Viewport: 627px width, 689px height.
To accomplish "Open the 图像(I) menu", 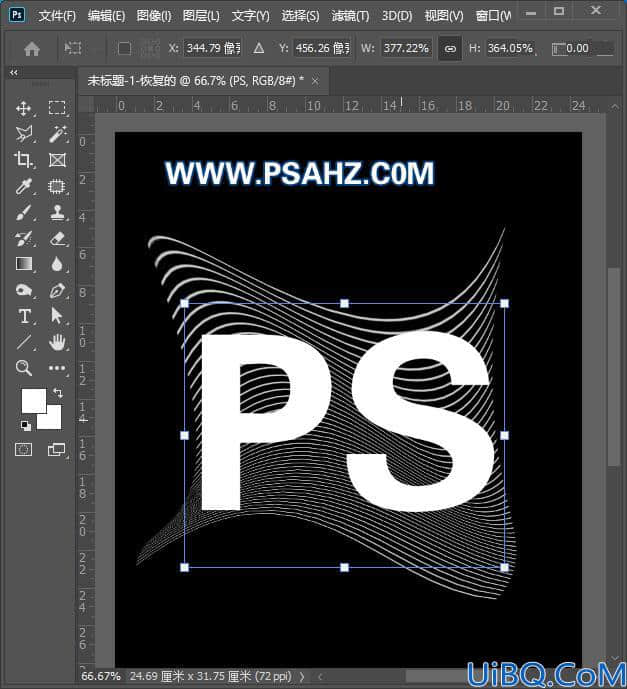I will tap(154, 16).
